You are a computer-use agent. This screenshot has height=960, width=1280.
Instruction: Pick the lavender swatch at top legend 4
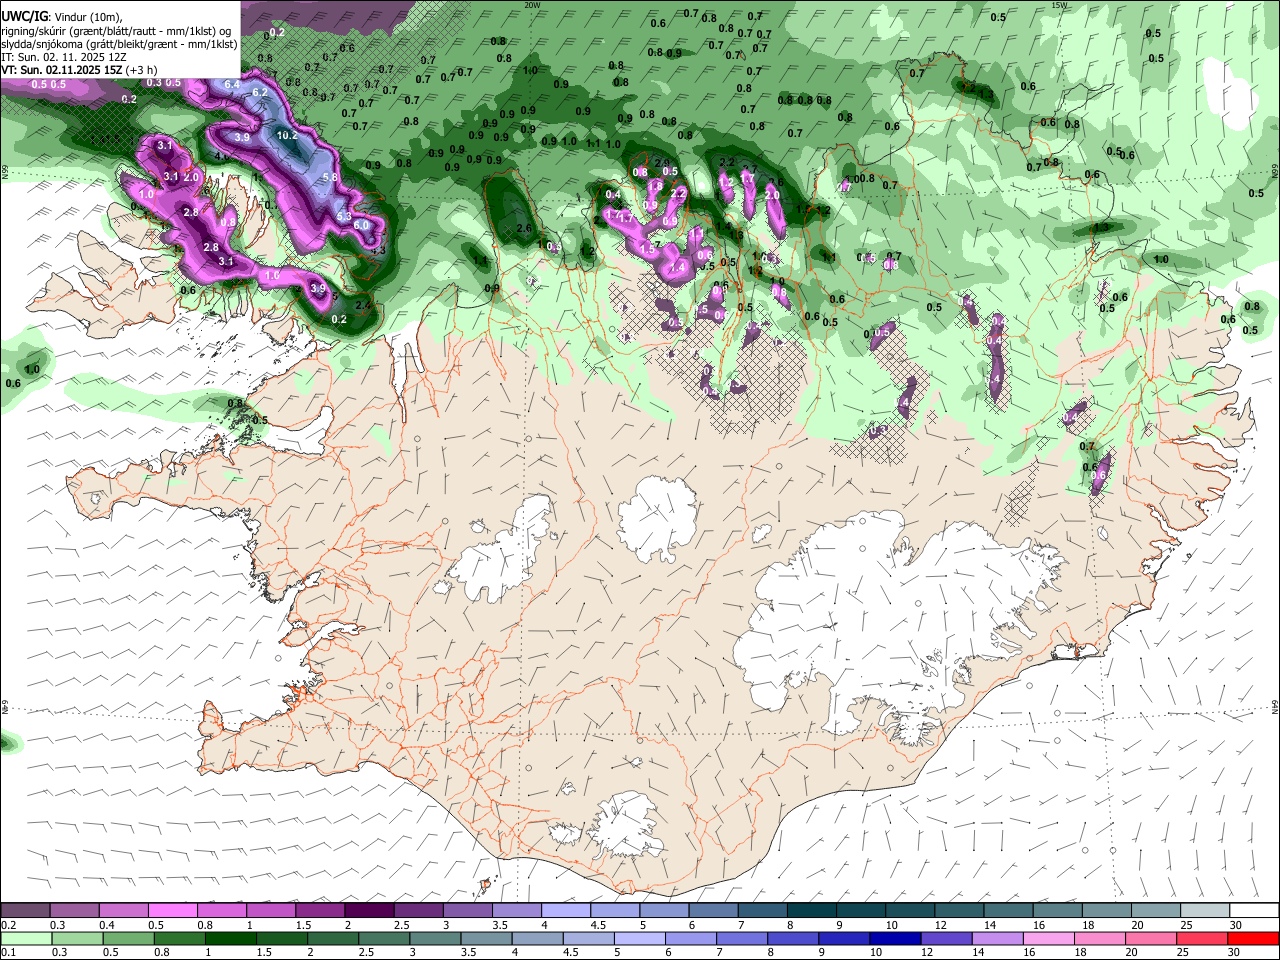565,910
